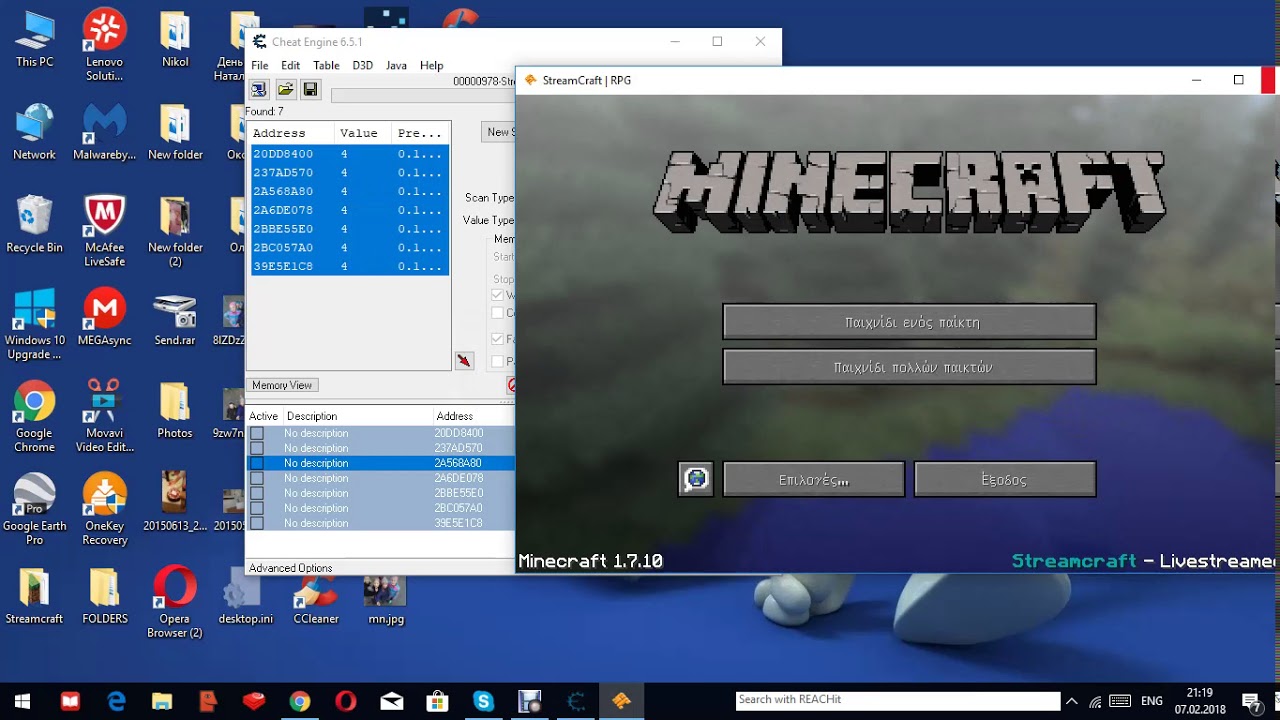Image resolution: width=1280 pixels, height=720 pixels.
Task: Open the D3D menu in Cheat Engine
Action: point(362,65)
